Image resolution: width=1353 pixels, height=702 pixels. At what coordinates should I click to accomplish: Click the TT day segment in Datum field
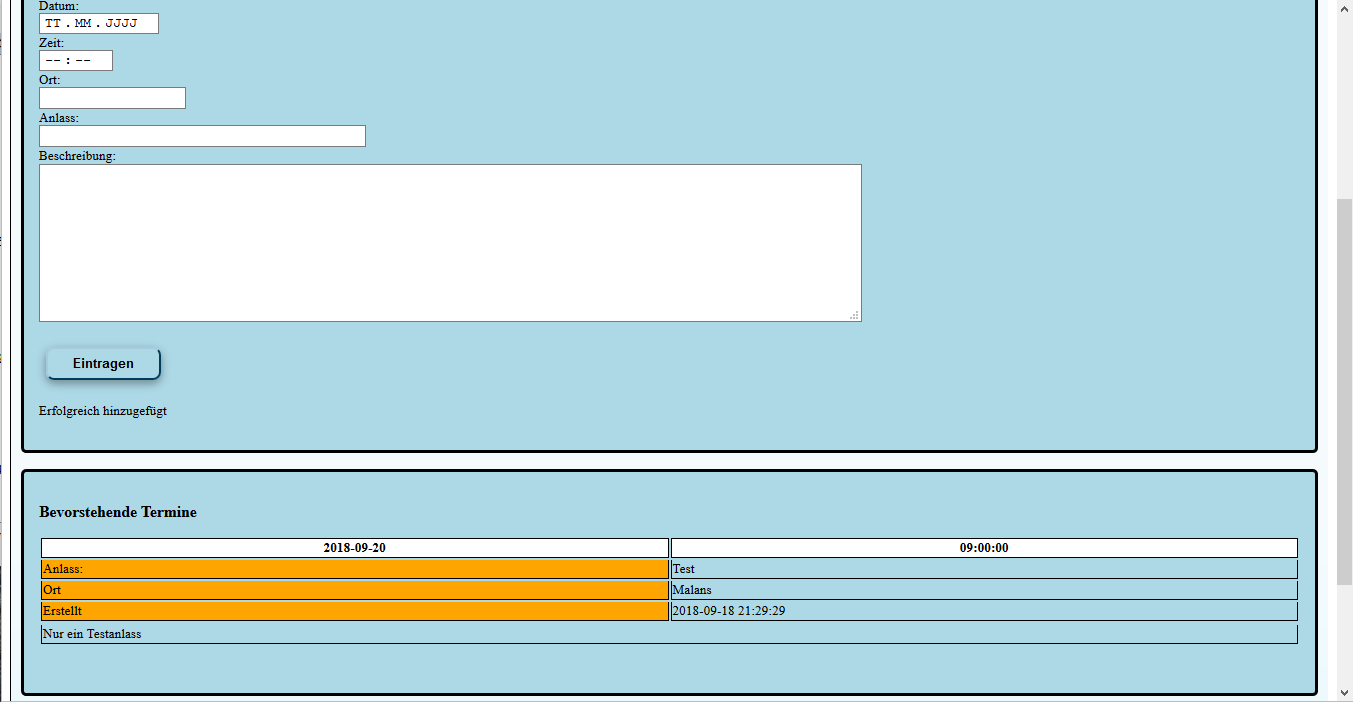point(53,23)
